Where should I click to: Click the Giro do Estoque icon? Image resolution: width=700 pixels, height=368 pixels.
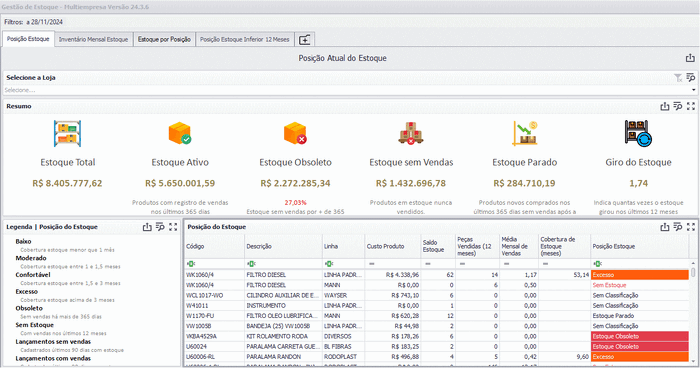(638, 134)
